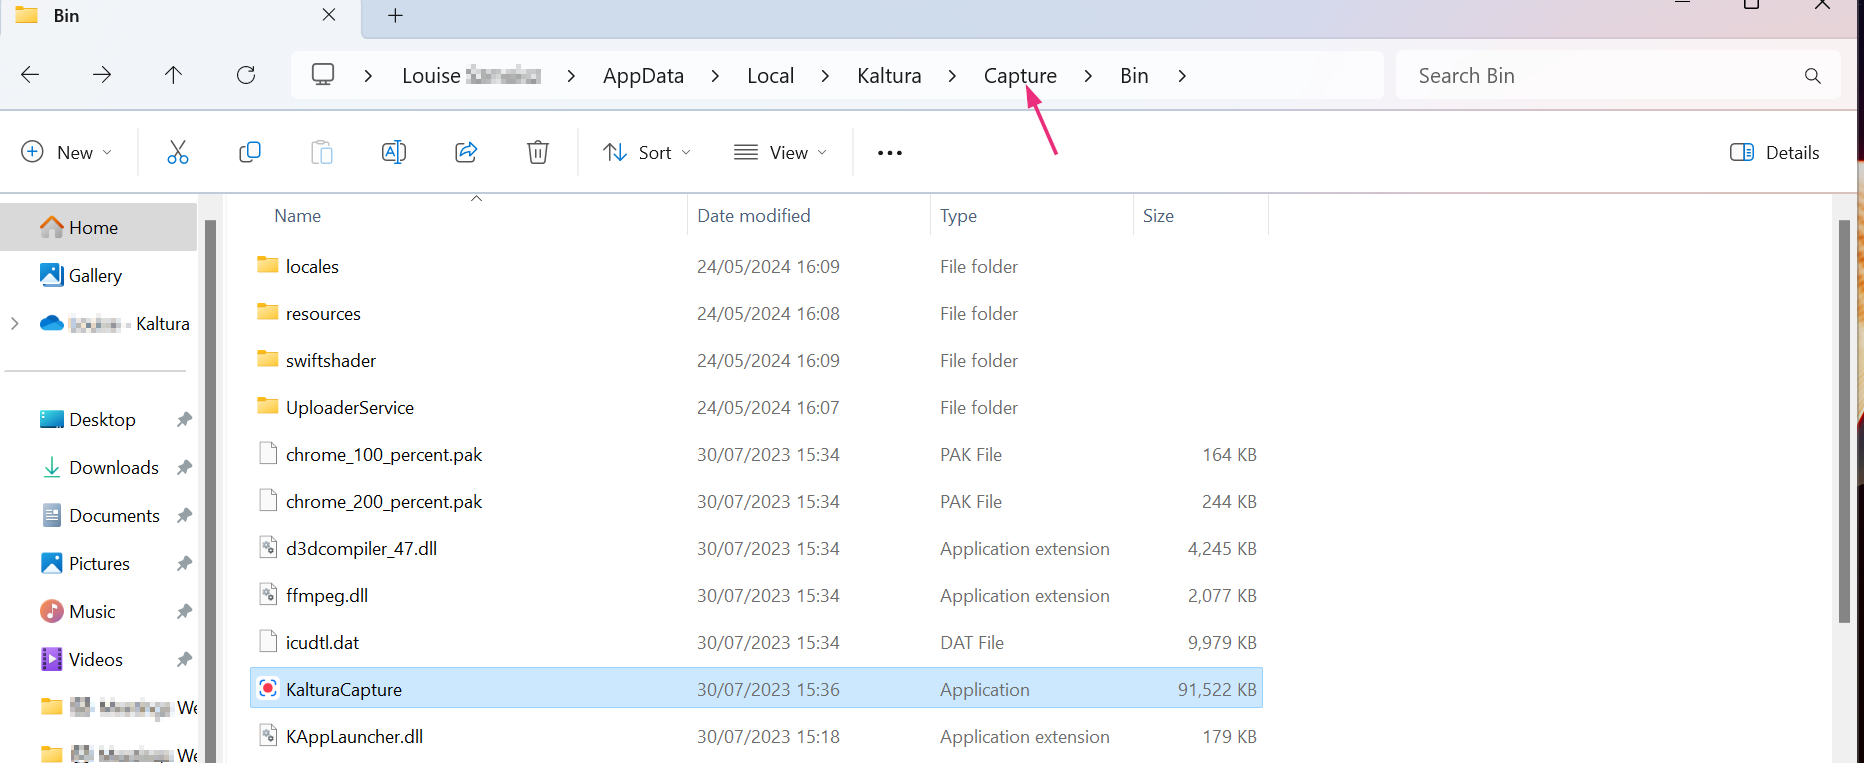Select the UploaderService folder icon

268,406
